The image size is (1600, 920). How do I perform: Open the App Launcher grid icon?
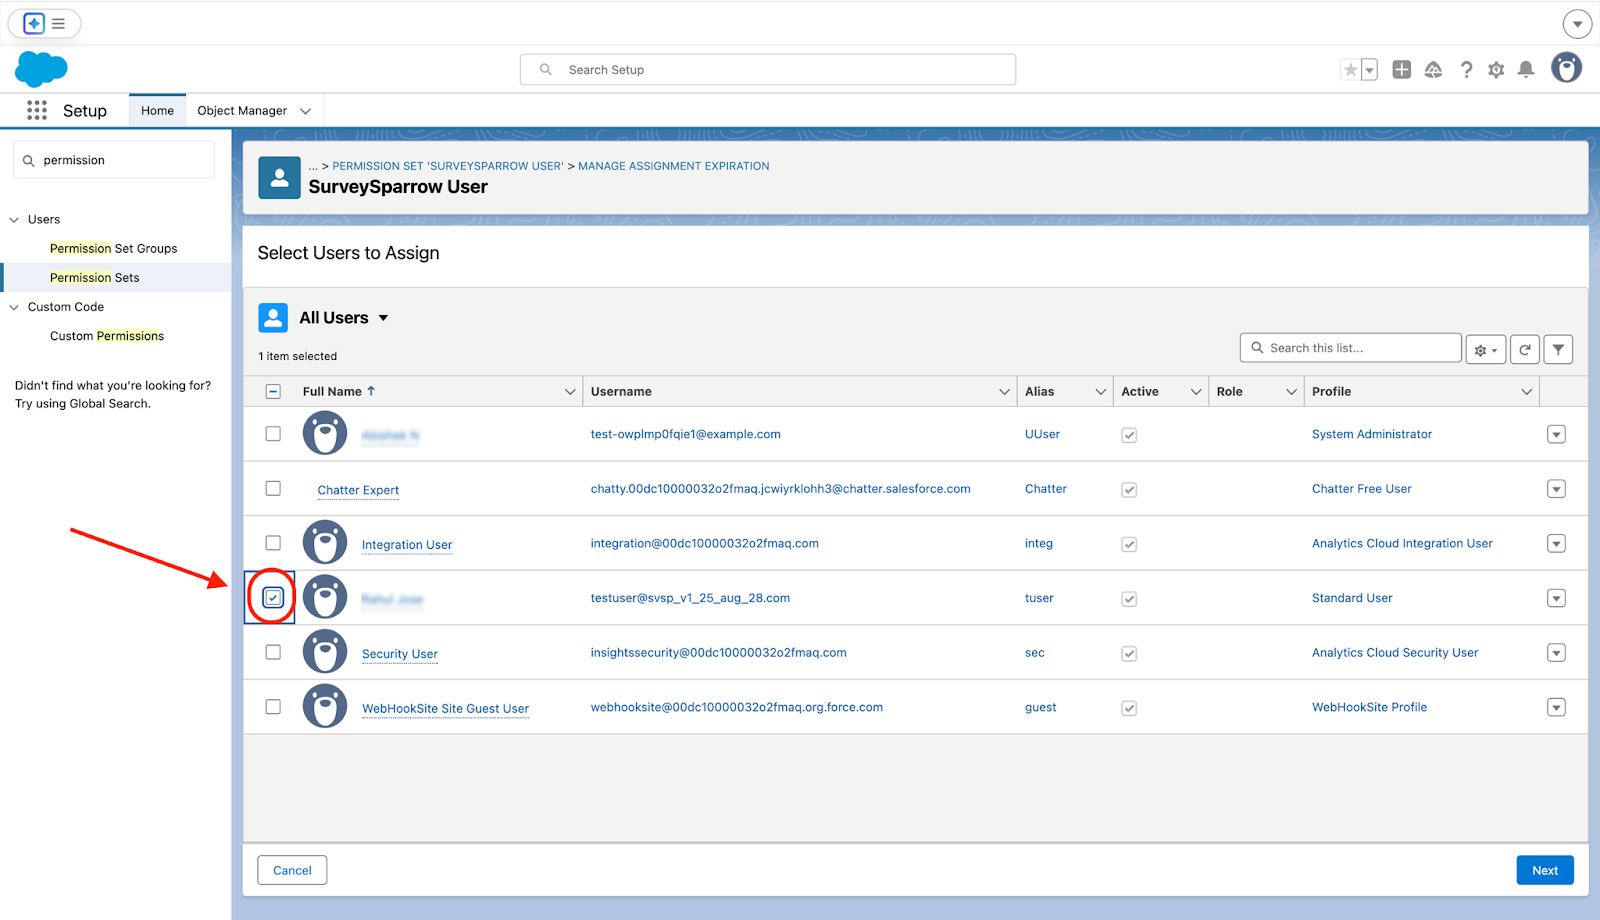click(x=37, y=111)
